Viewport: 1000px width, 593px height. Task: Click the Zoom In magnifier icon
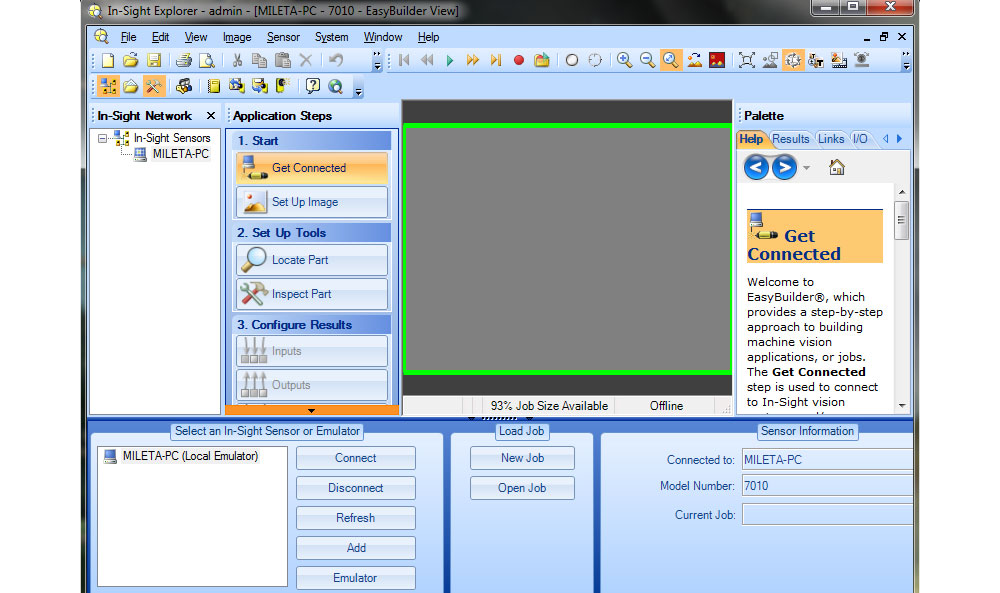624,61
